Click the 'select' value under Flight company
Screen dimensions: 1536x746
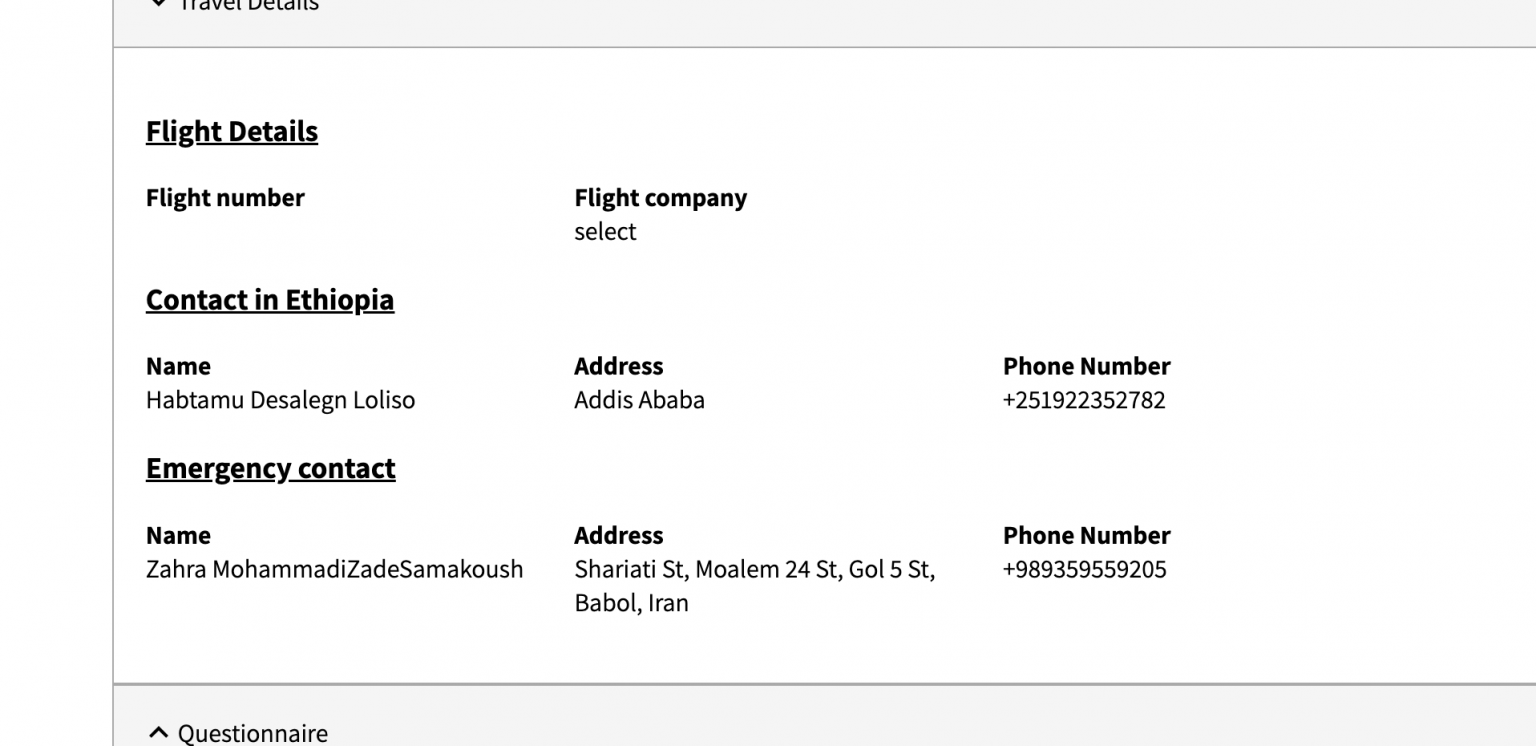point(605,231)
